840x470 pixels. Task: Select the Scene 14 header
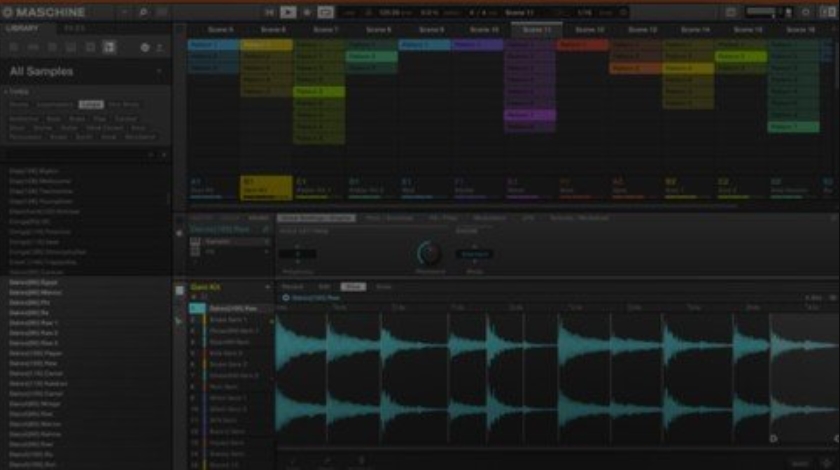pyautogui.click(x=695, y=30)
